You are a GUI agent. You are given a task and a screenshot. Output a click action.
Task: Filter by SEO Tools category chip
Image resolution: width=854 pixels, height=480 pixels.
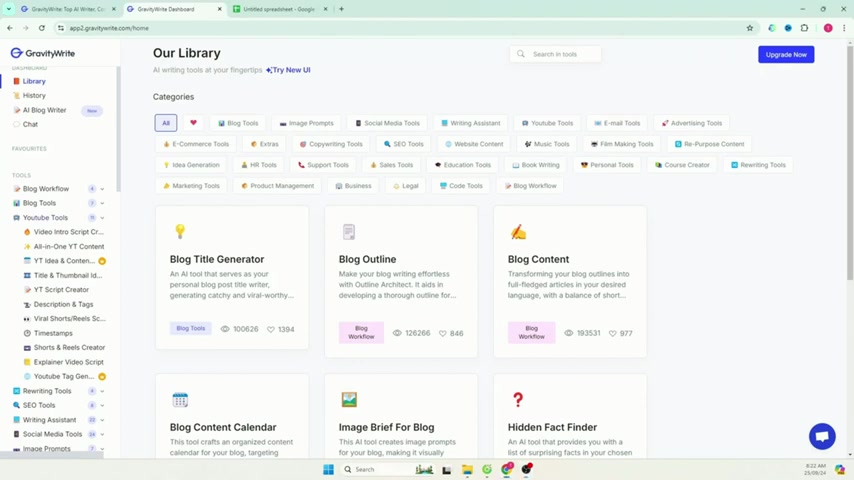pyautogui.click(x=404, y=144)
